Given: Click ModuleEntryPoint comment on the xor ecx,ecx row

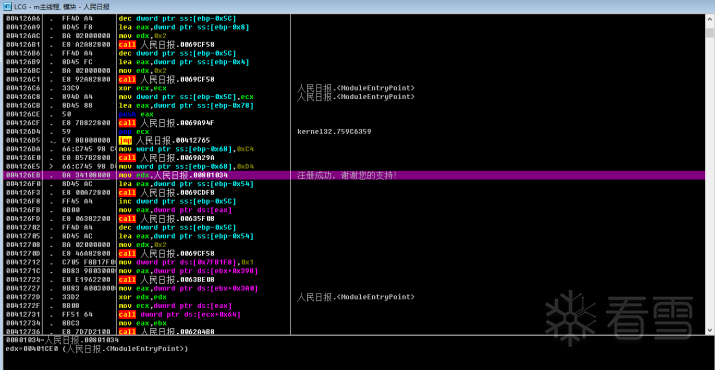Looking at the screenshot, I should (356, 88).
